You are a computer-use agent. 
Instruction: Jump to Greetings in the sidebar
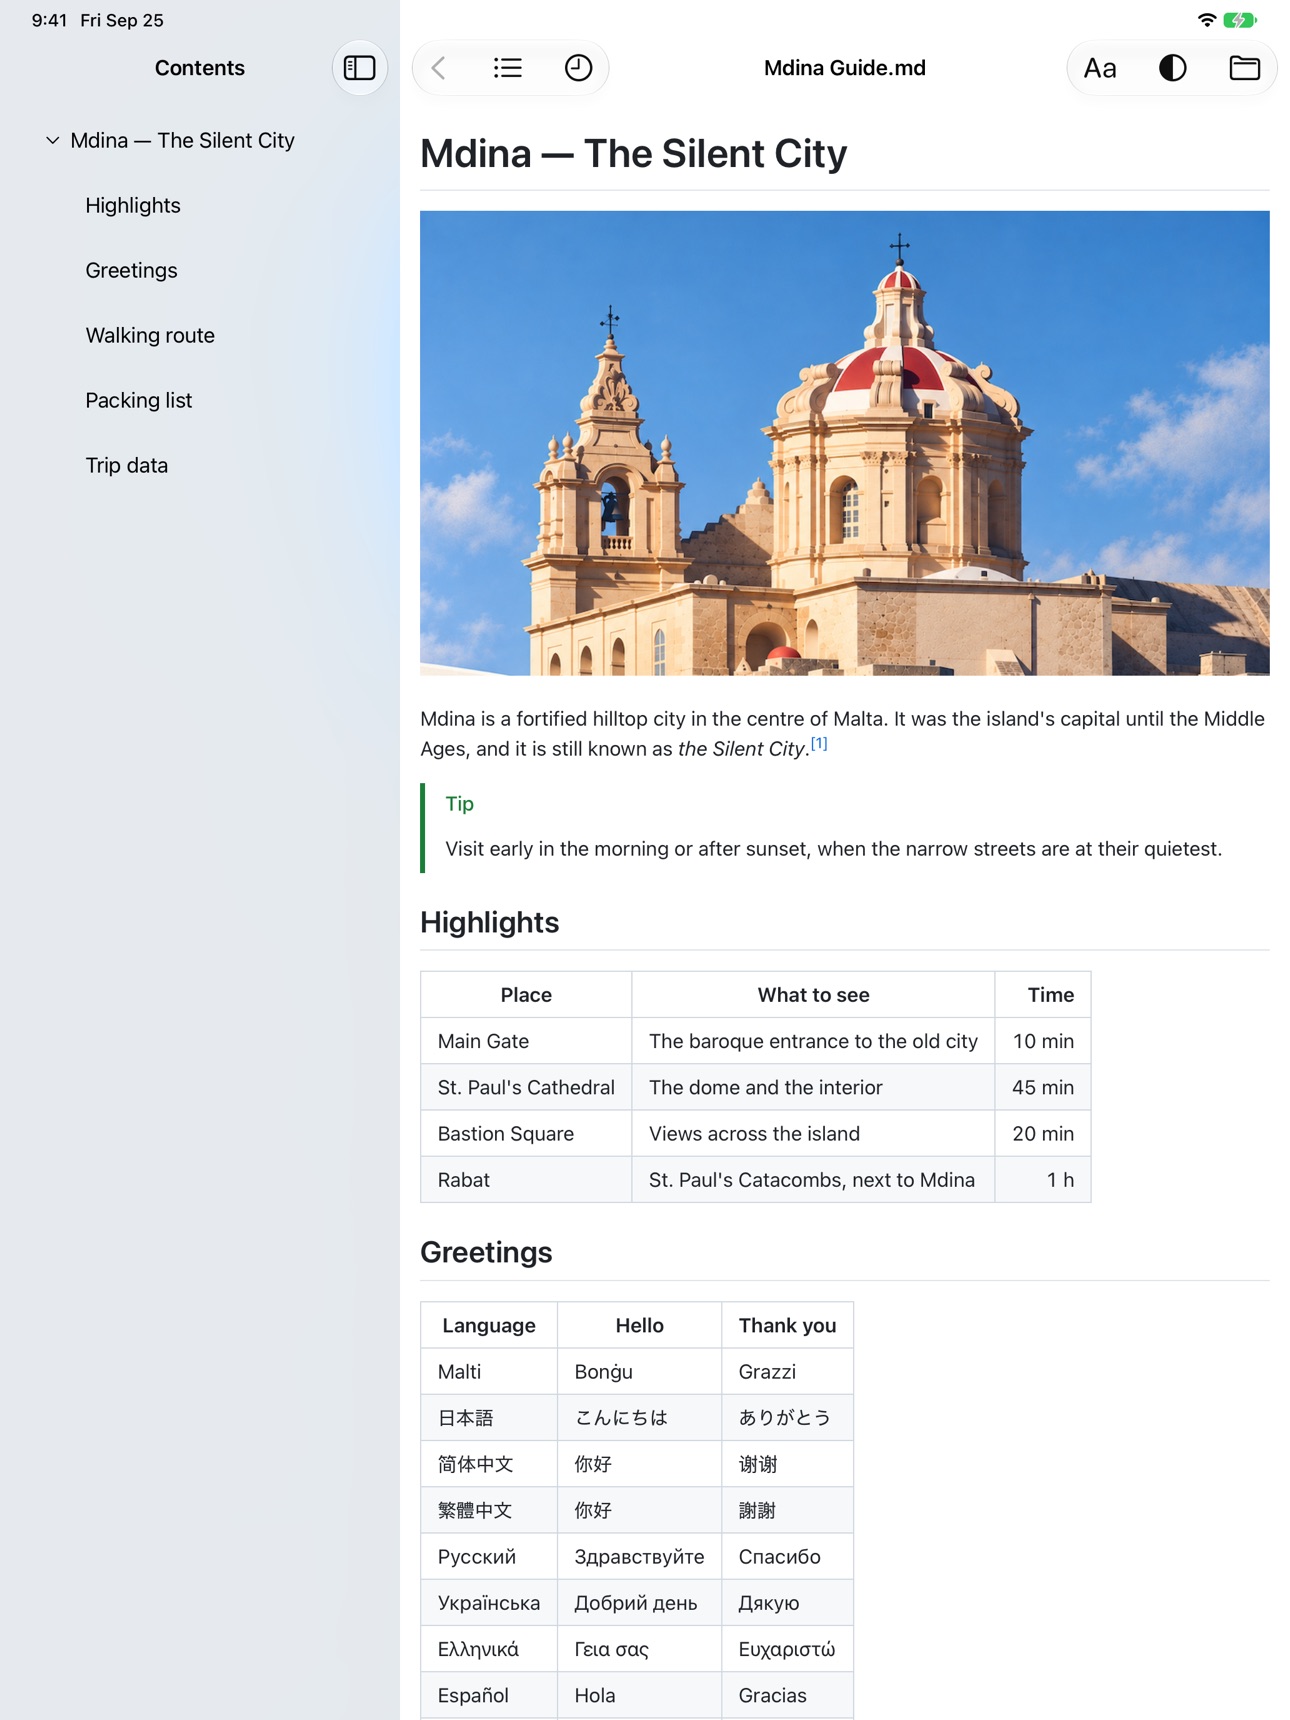click(x=131, y=271)
